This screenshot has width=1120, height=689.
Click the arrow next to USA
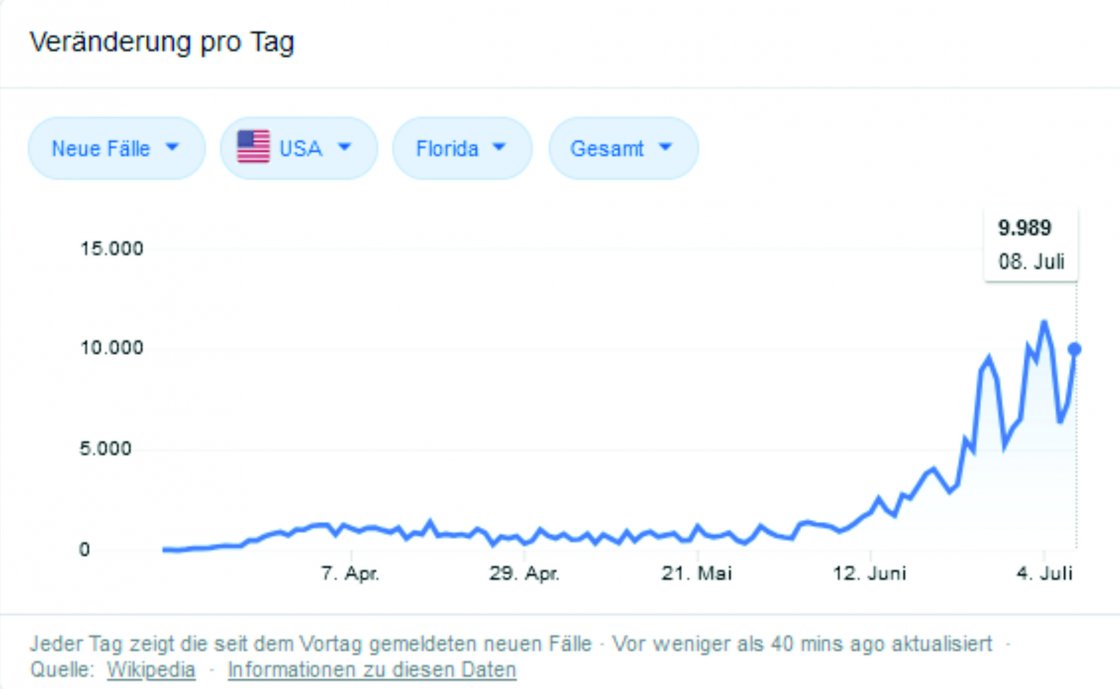345,148
